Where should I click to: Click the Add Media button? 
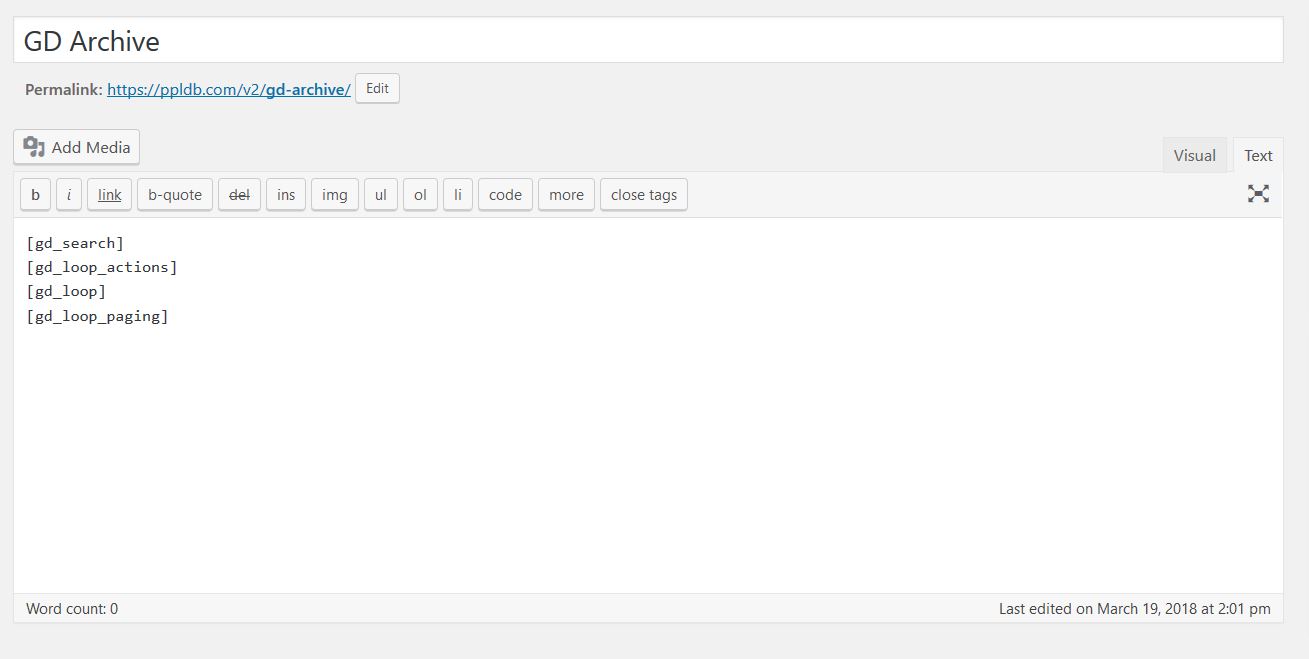(77, 147)
